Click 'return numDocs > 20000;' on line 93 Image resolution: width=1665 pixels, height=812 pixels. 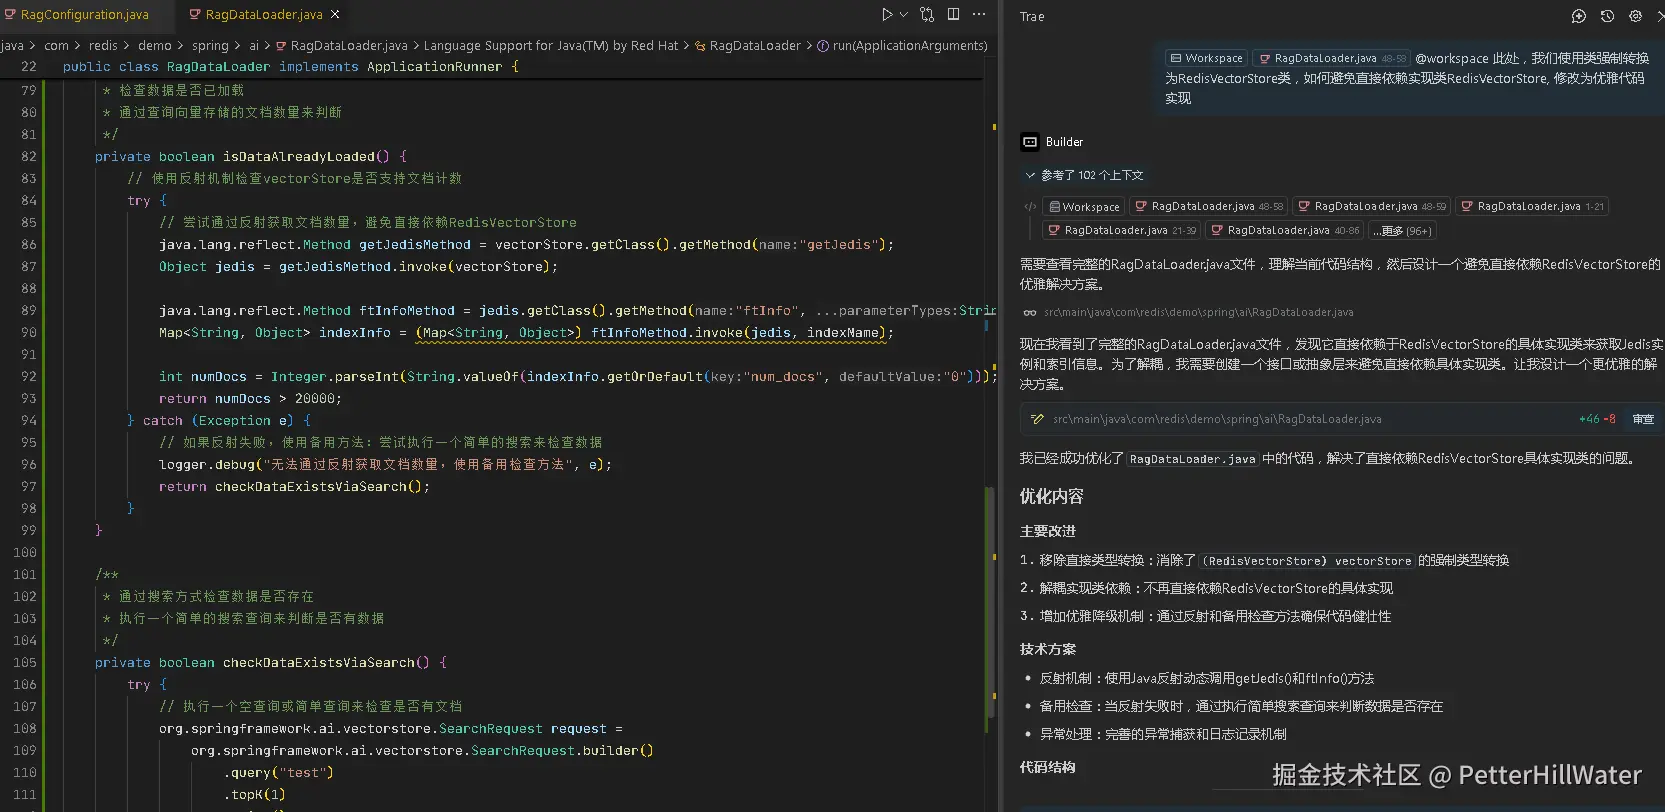[250, 399]
